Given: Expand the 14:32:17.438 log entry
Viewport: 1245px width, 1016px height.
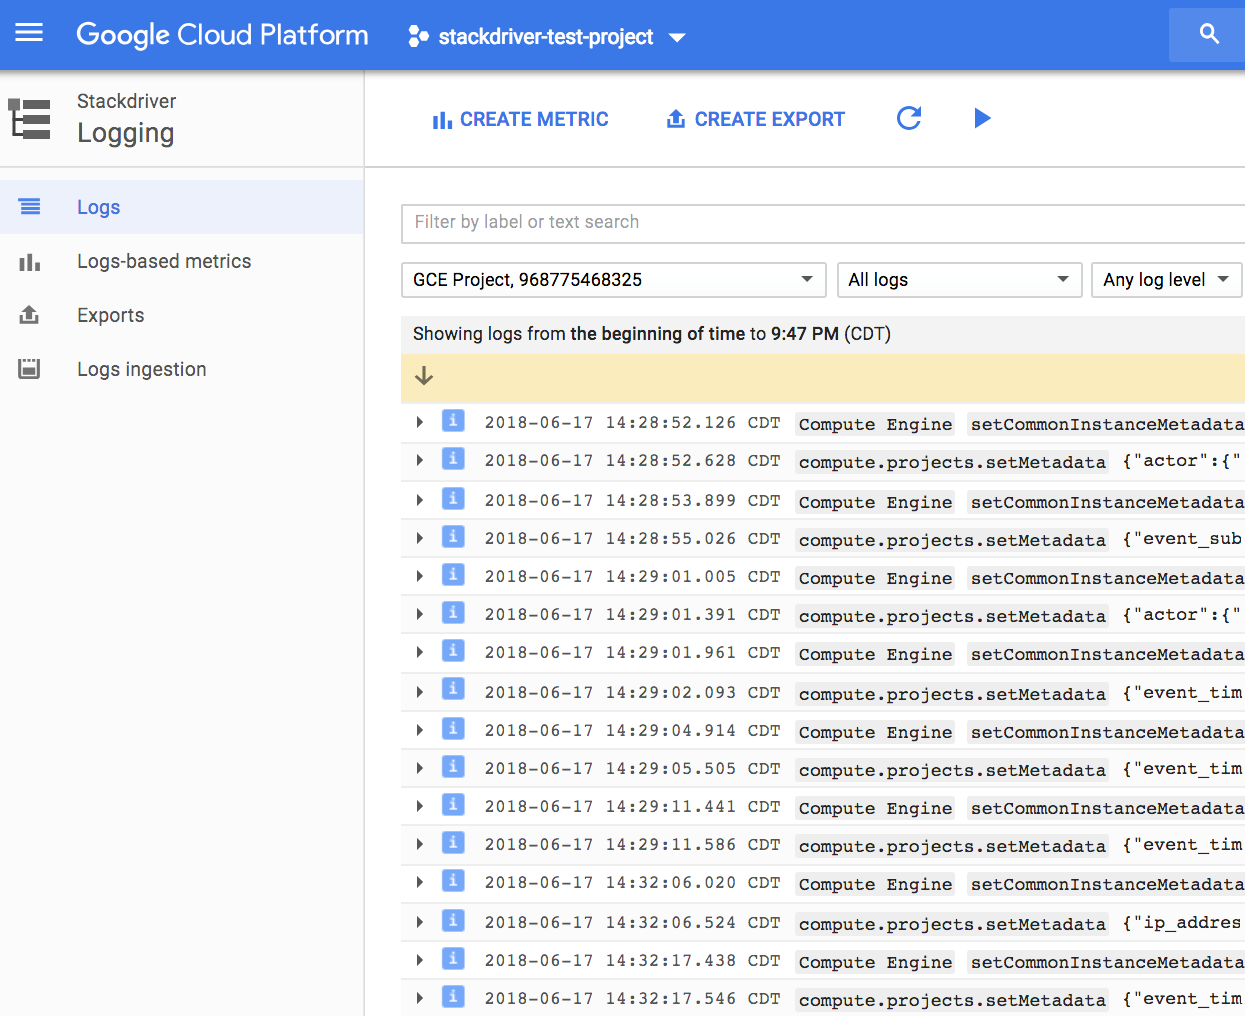Looking at the screenshot, I should click(420, 961).
